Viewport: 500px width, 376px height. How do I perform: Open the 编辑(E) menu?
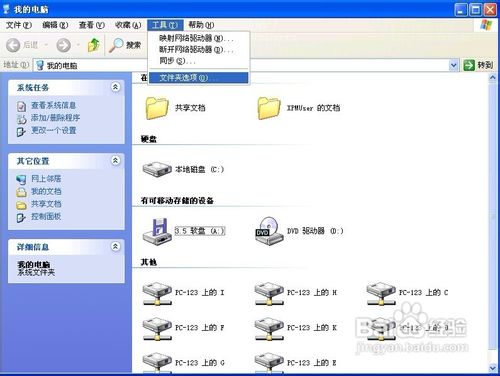[x=55, y=25]
